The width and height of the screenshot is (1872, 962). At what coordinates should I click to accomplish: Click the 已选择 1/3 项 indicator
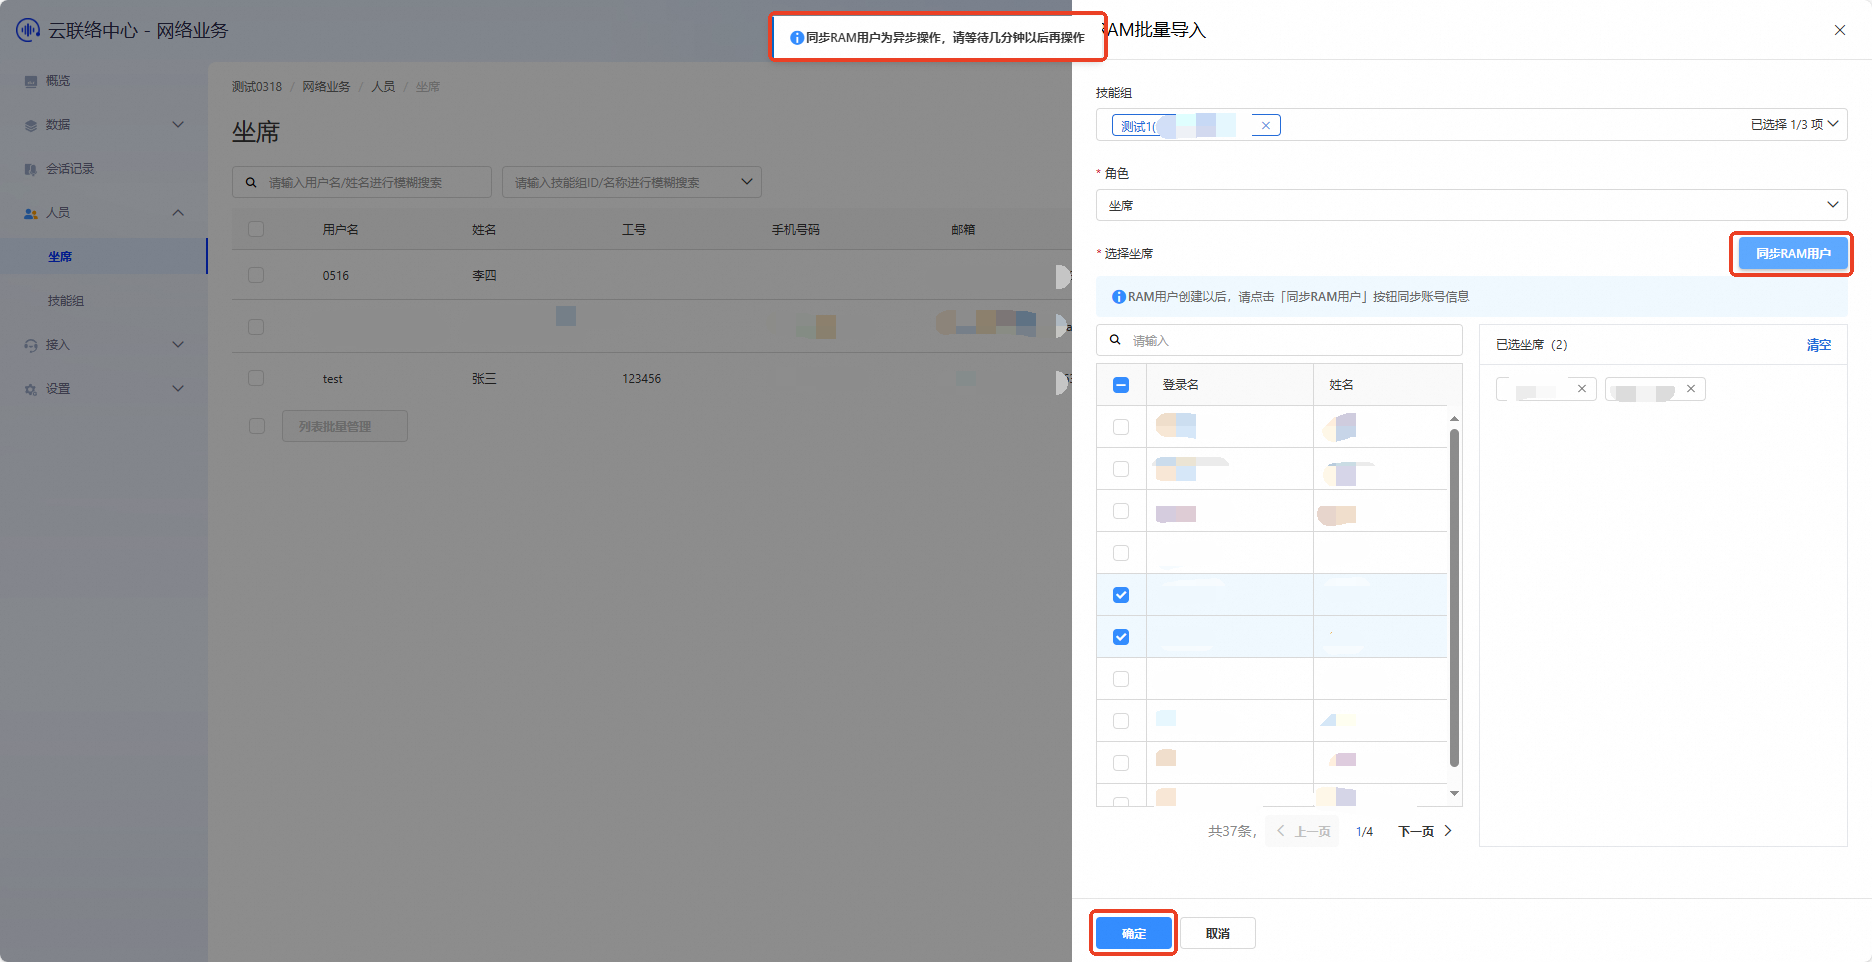coord(1786,125)
